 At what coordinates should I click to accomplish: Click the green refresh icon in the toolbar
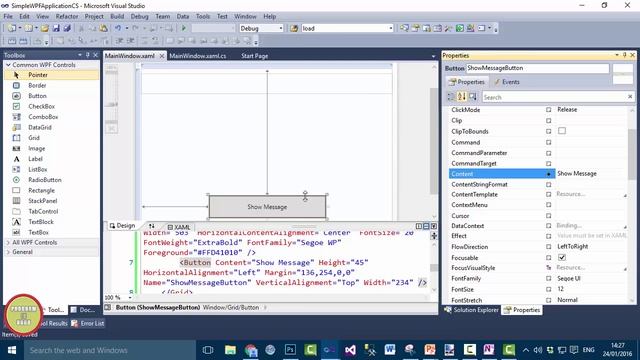pyautogui.click(x=460, y=28)
